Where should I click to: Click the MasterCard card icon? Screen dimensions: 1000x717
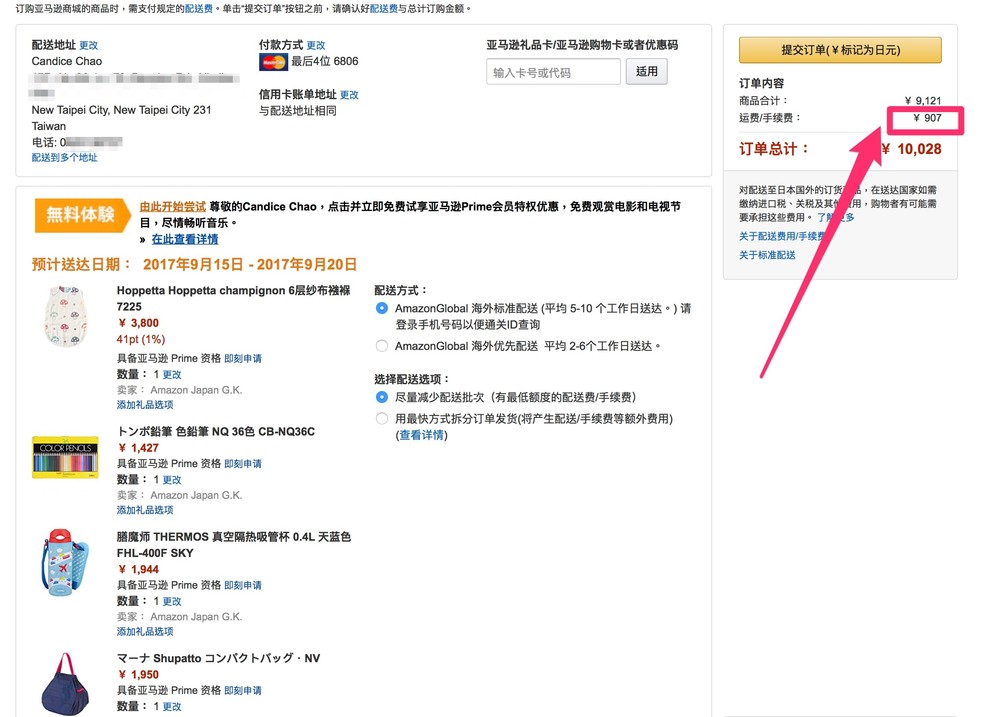pyautogui.click(x=273, y=62)
